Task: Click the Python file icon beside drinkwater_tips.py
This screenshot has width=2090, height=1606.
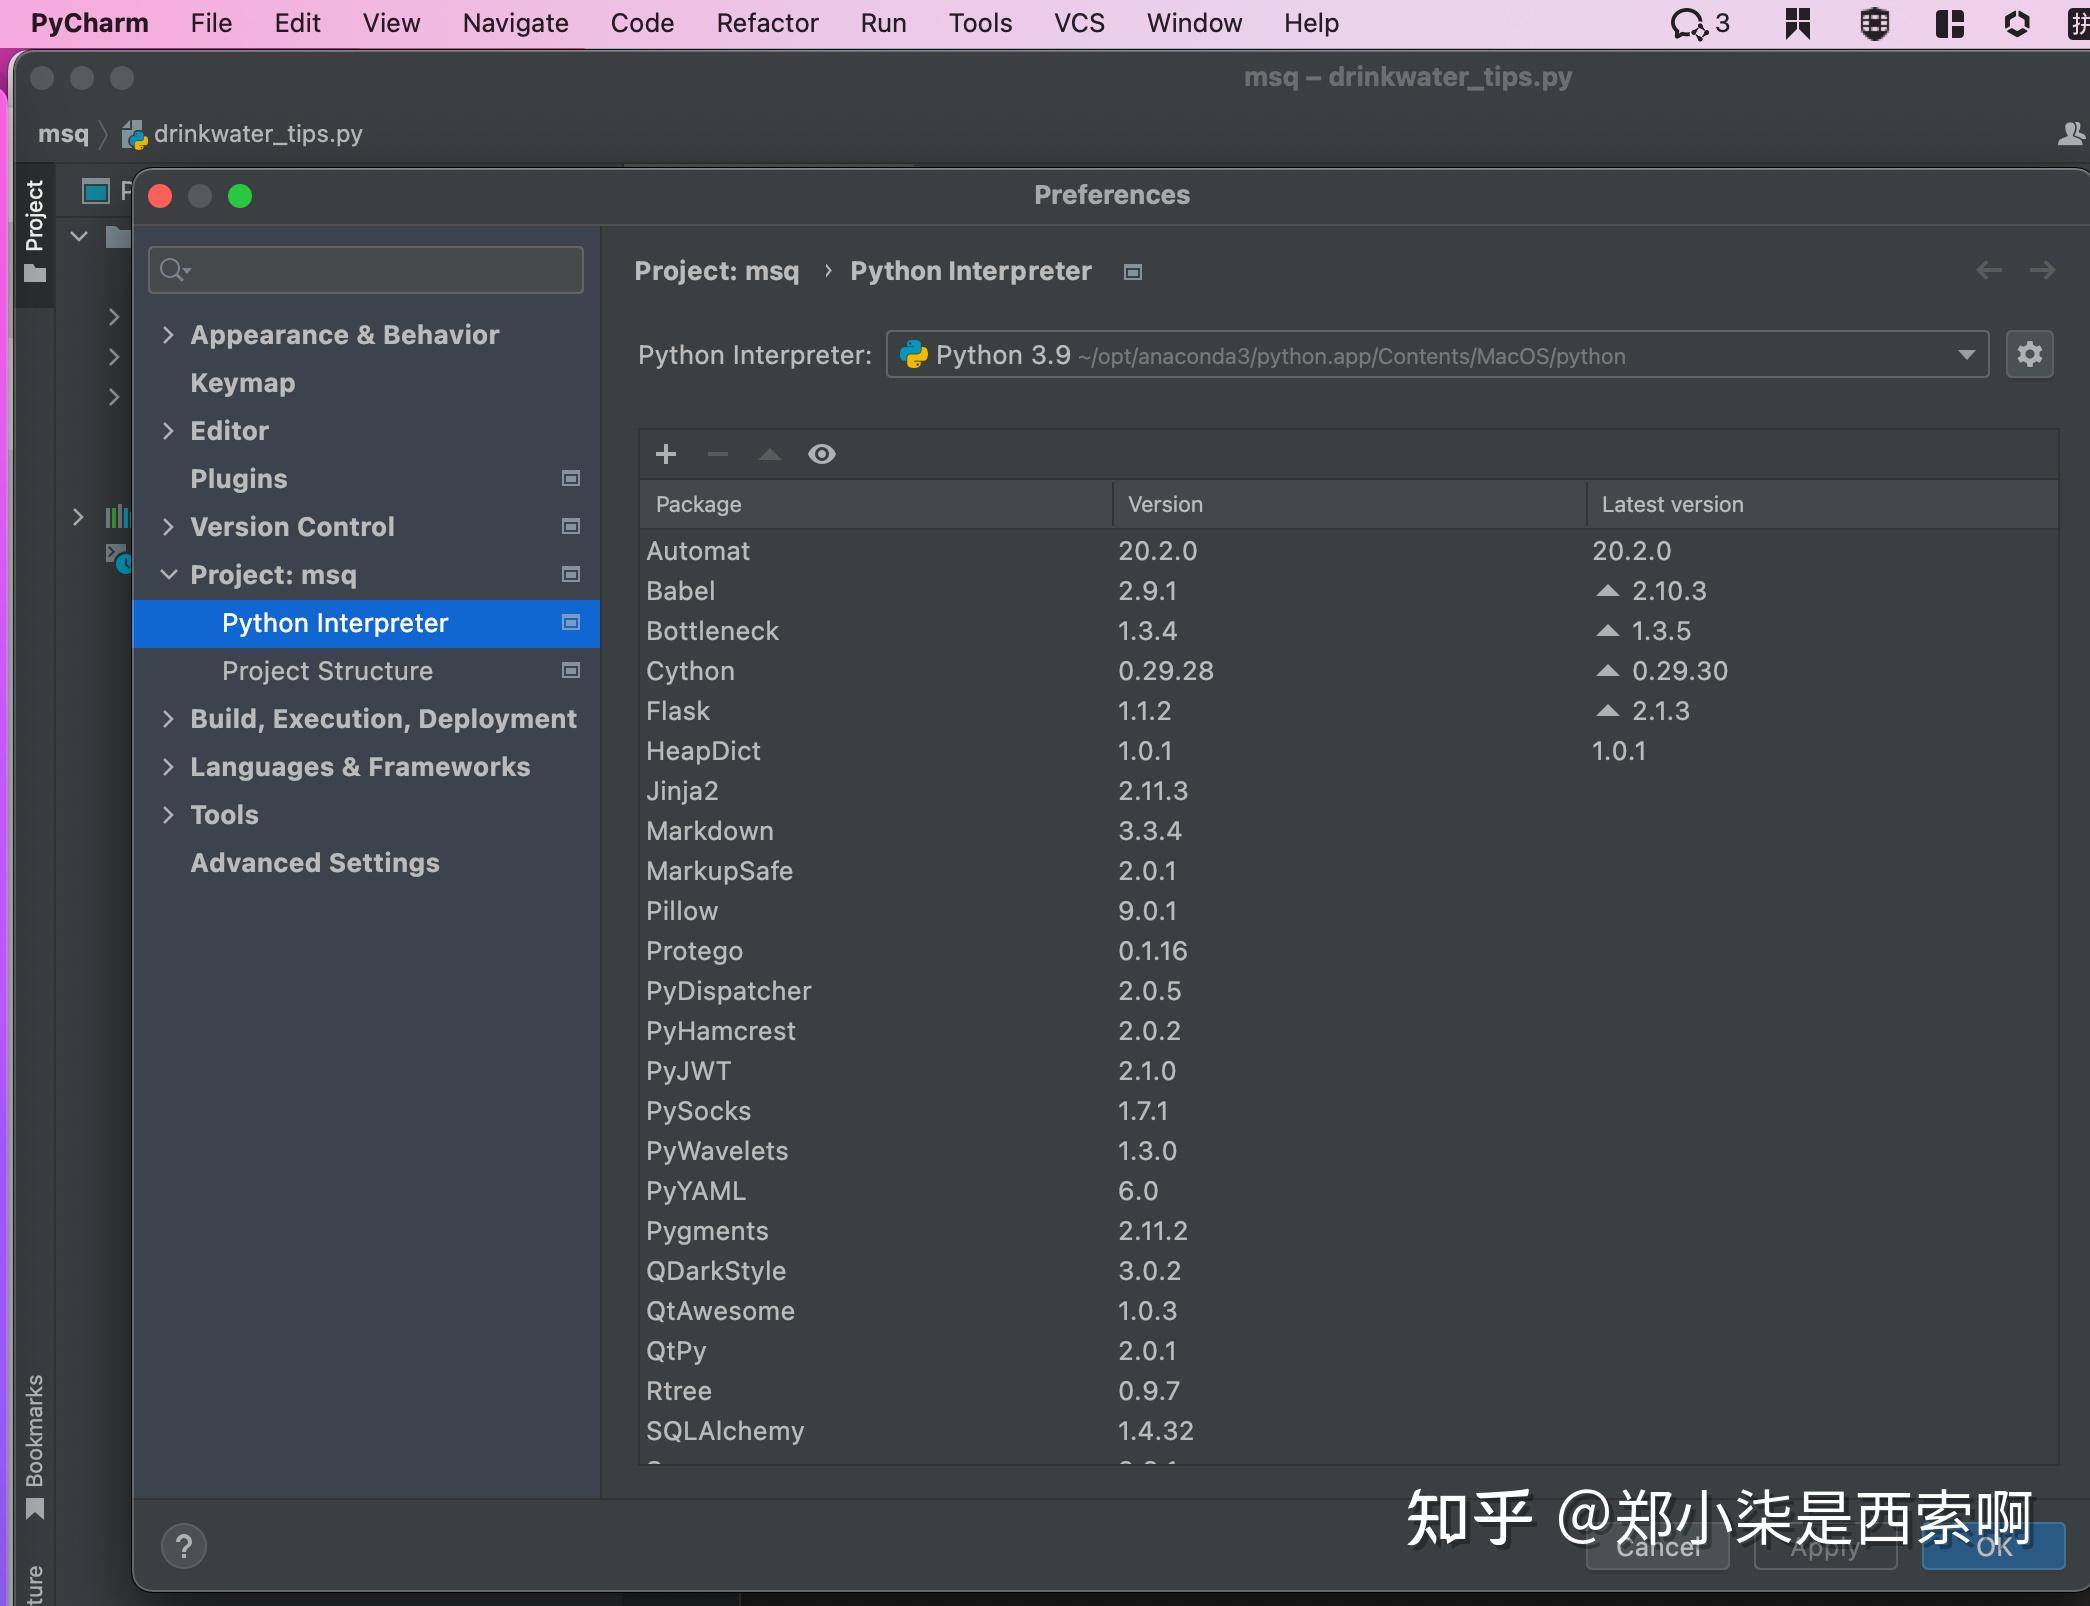Action: [x=133, y=134]
